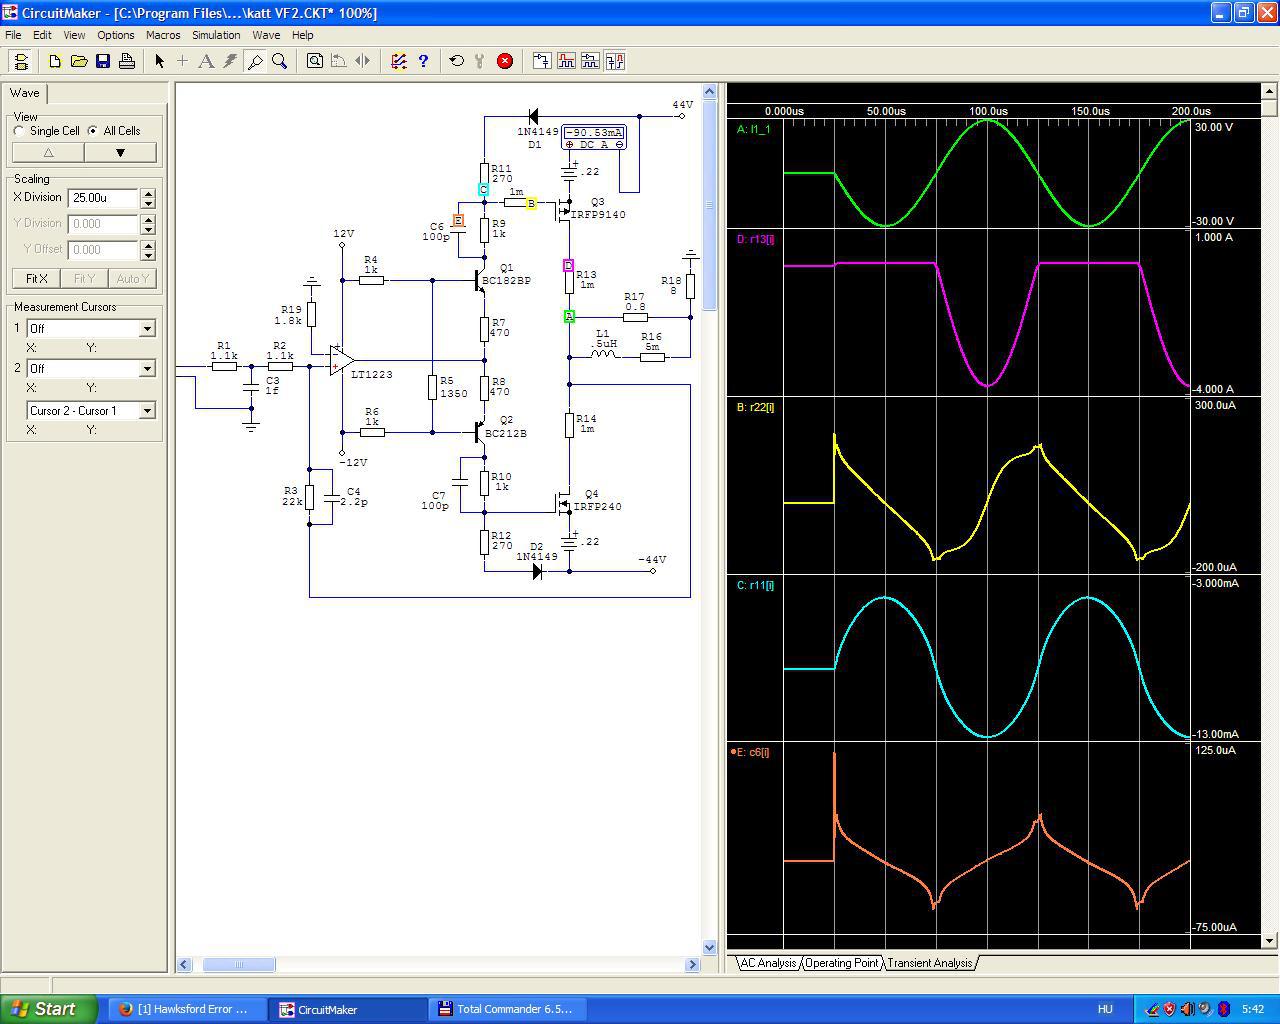Open a file with folder icon
1280x1024 pixels.
[79, 61]
